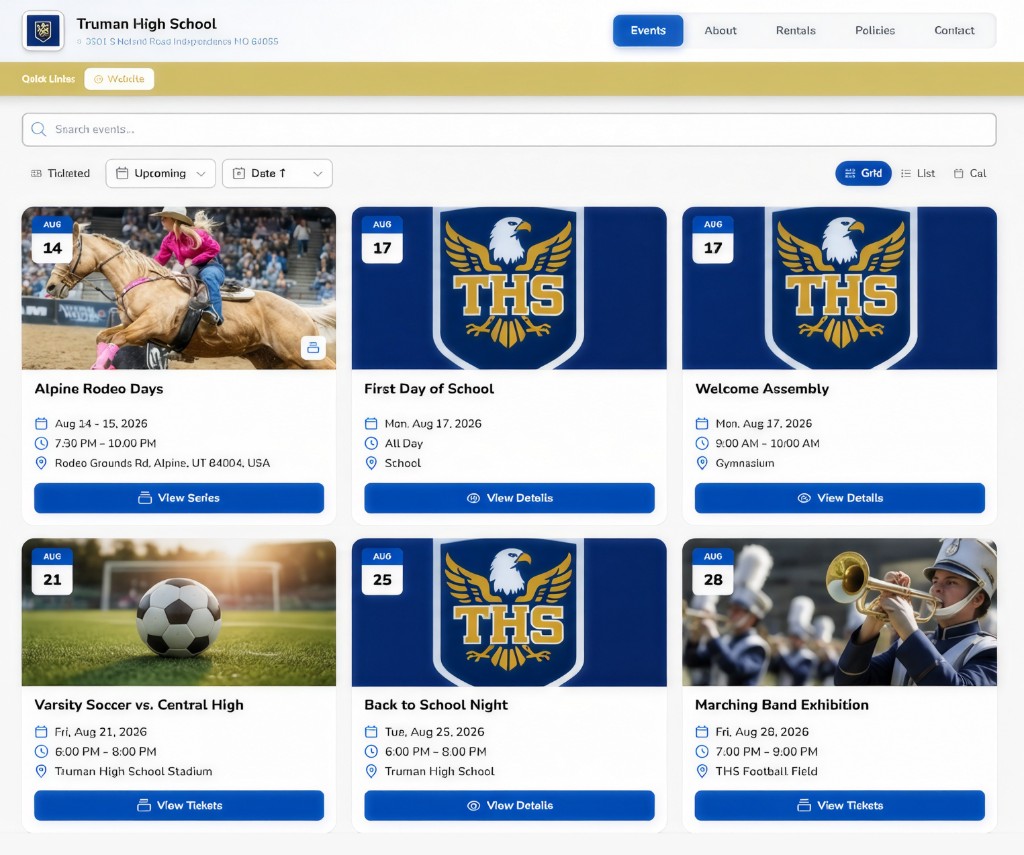Click the magnifier icon in the search bar
Screen dimensions: 1024x855
pyautogui.click(x=39, y=129)
